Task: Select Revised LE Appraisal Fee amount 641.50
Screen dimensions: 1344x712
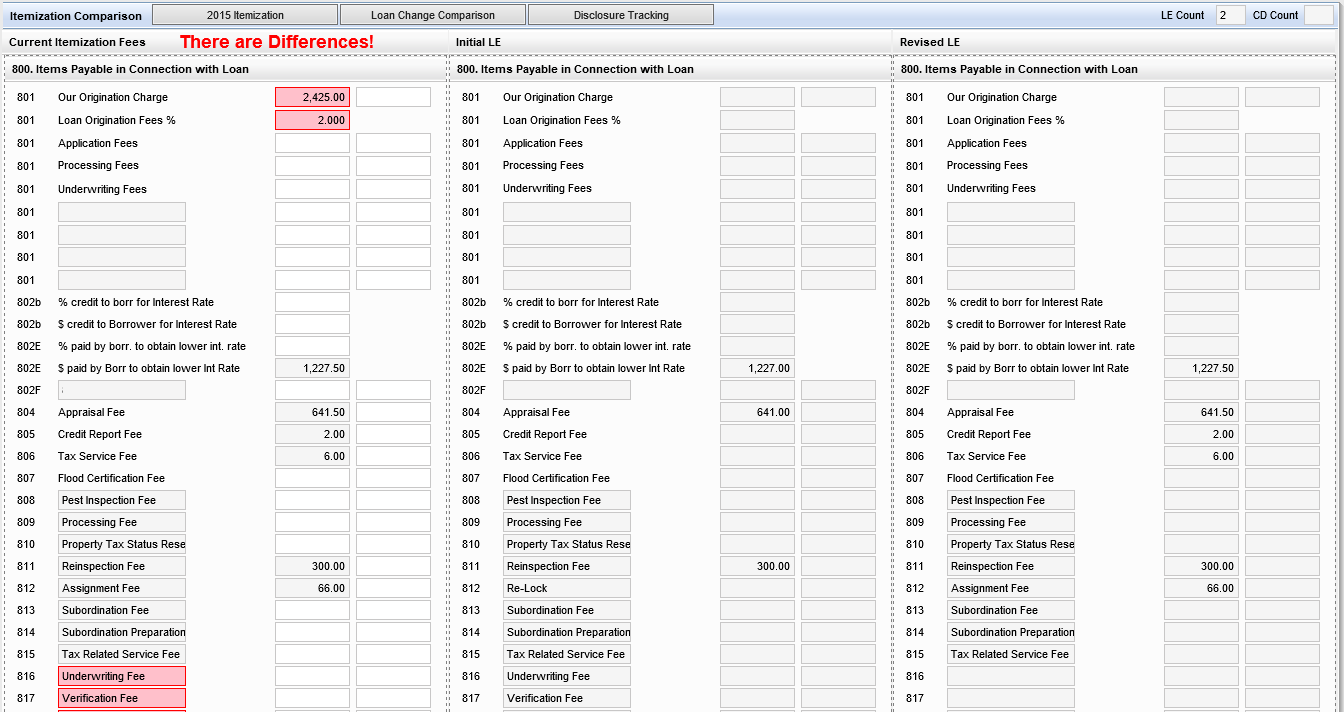Action: 1201,412
